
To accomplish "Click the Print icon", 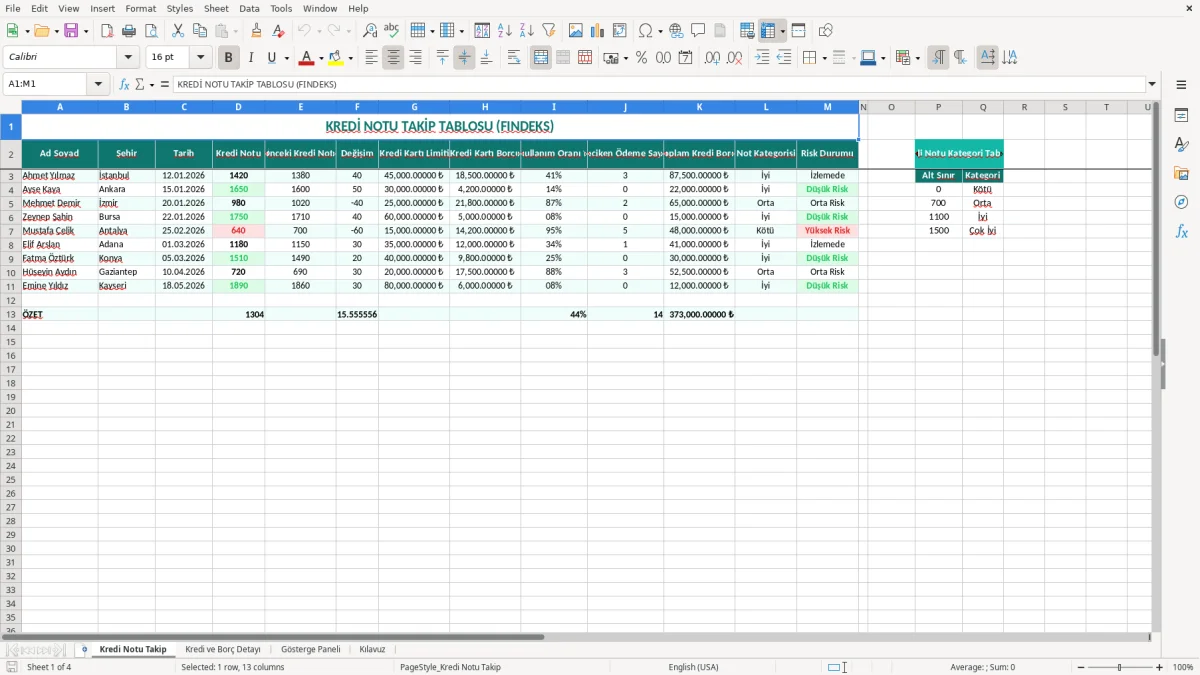I will tap(129, 31).
